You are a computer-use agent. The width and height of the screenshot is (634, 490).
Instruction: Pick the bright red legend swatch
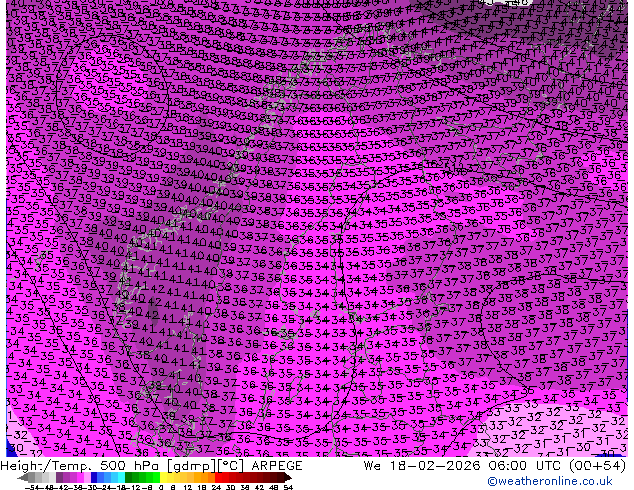point(218,477)
